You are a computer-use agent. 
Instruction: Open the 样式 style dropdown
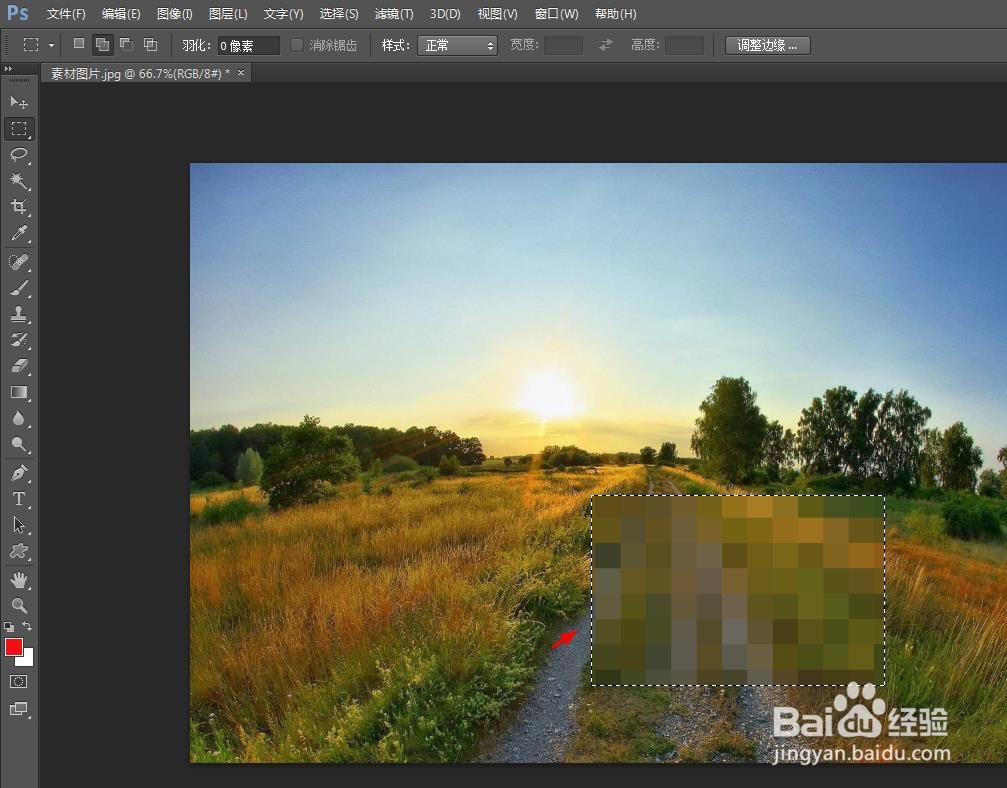coord(458,44)
